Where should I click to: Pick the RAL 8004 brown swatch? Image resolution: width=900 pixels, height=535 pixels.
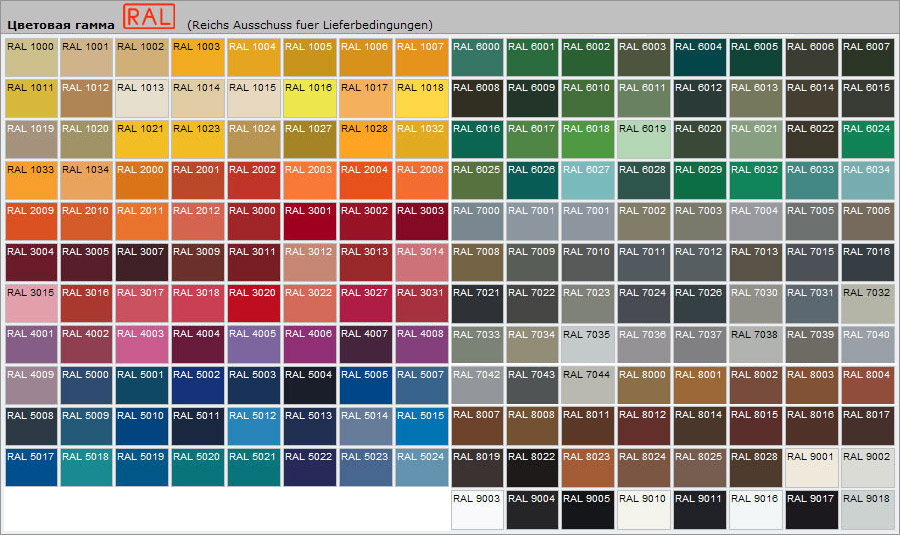[866, 385]
